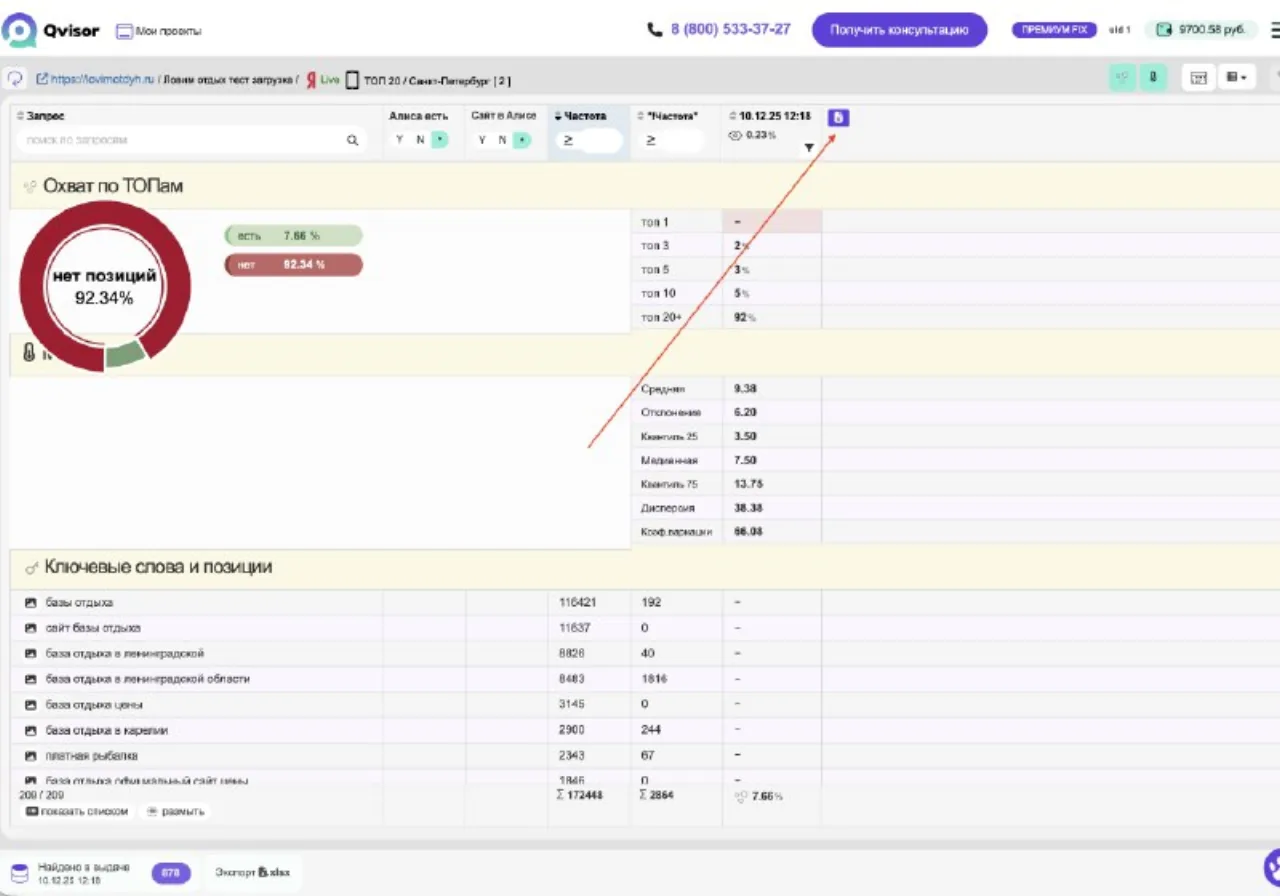Open Мои проекты in the top menu
Image resolution: width=1280 pixels, height=896 pixels.
click(159, 31)
